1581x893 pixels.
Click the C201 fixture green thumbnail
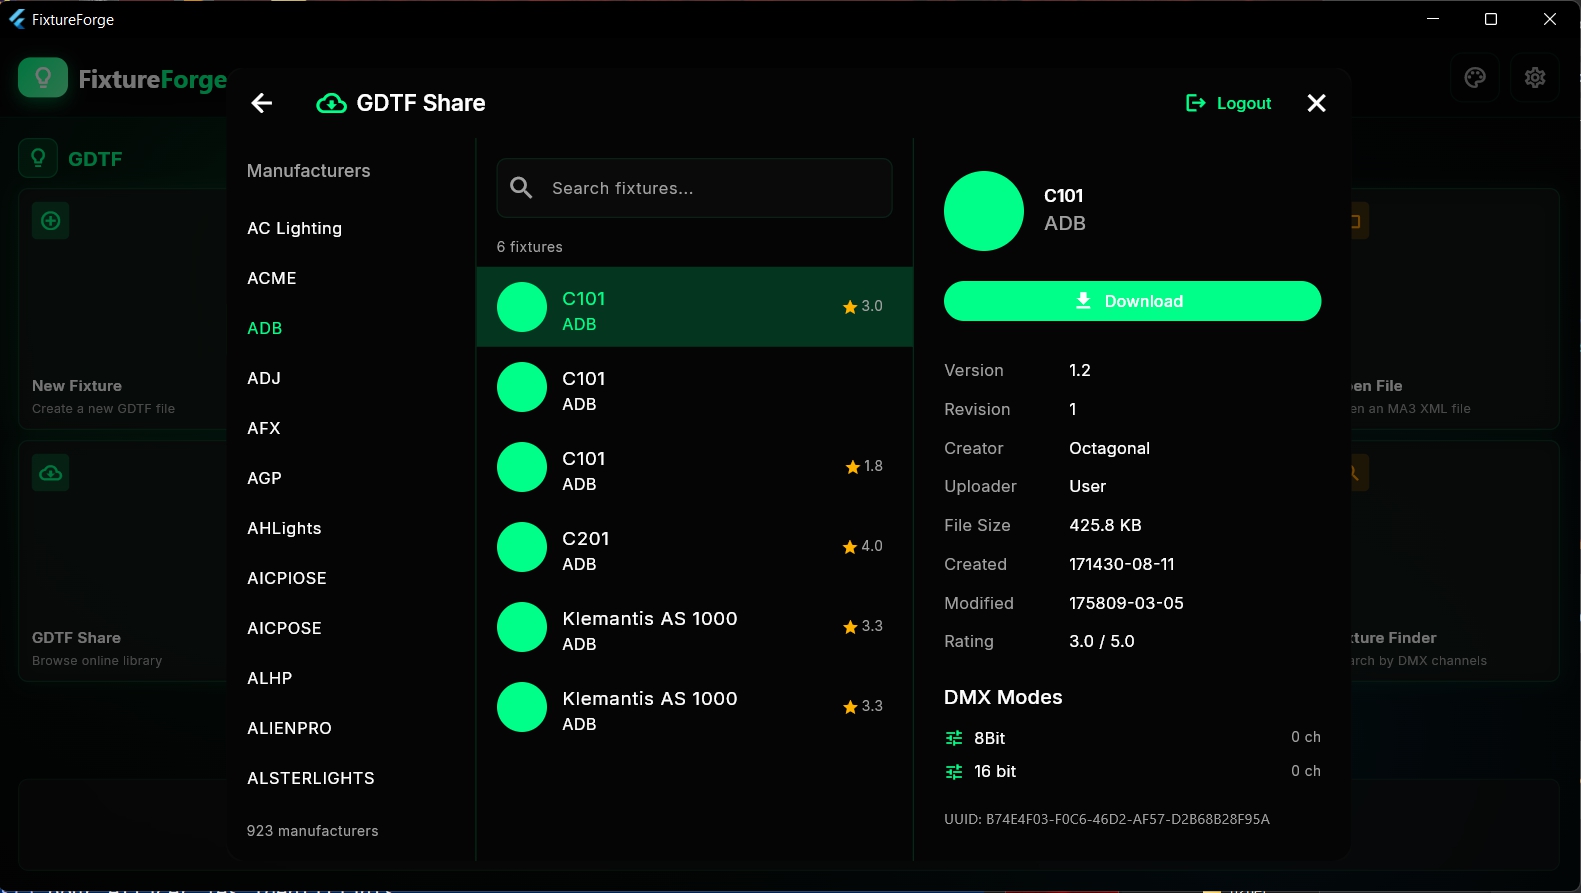522,547
